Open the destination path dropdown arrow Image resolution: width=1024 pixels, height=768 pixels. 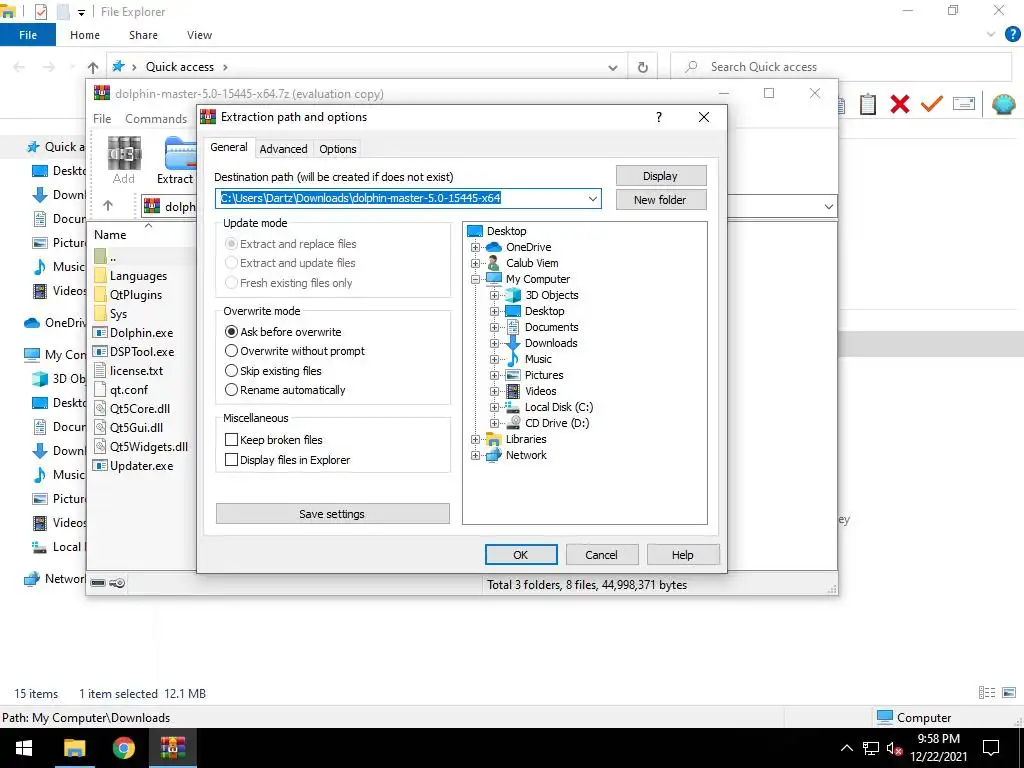[x=592, y=199]
